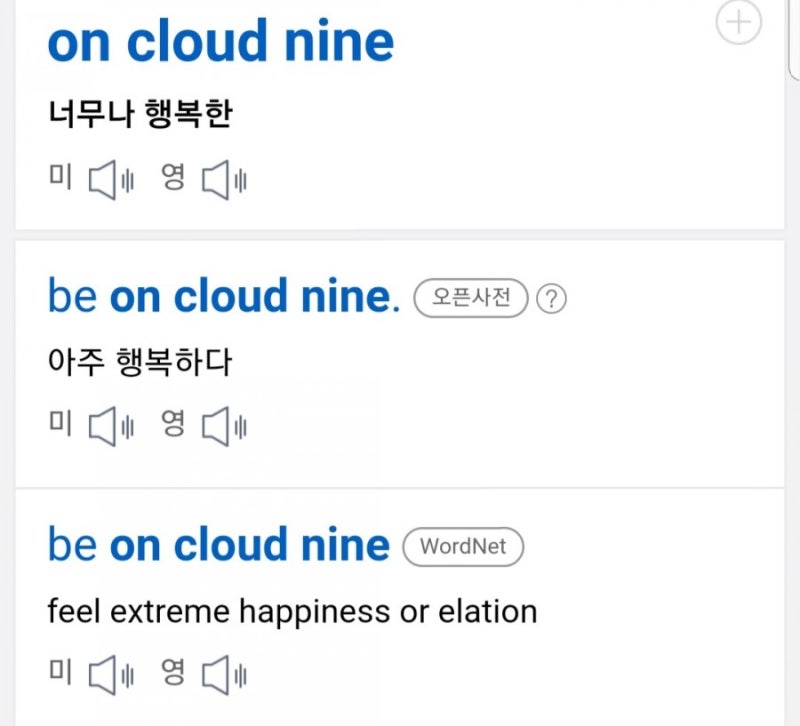Click the 영 label in the open dictionary entry
The height and width of the screenshot is (726, 800).
click(173, 423)
